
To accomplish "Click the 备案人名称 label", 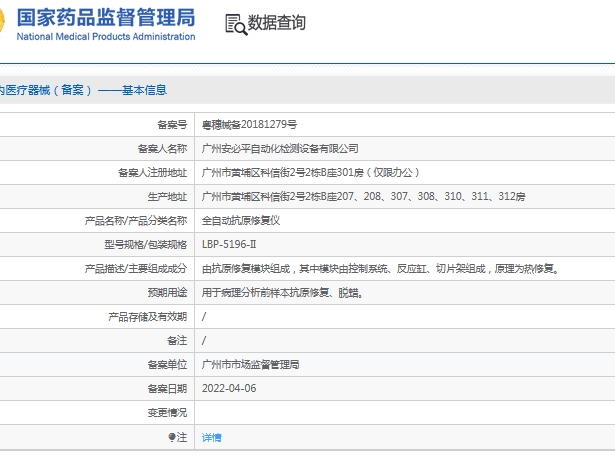I will pos(162,149).
